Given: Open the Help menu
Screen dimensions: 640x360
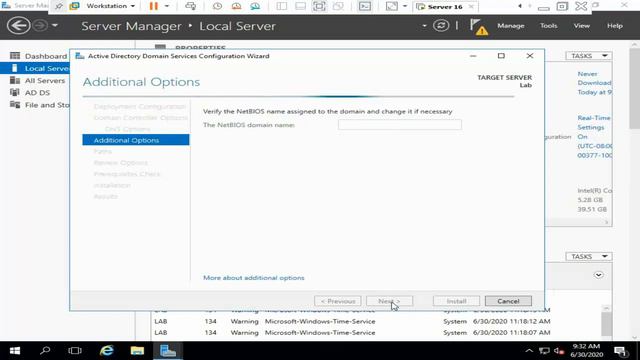Looking at the screenshot, I should (x=615, y=26).
